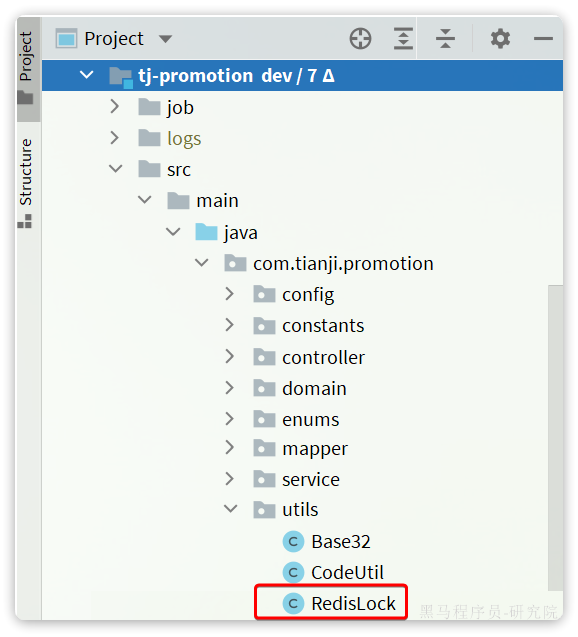Open the Project view dropdown arrow
The width and height of the screenshot is (578, 637).
pos(165,39)
